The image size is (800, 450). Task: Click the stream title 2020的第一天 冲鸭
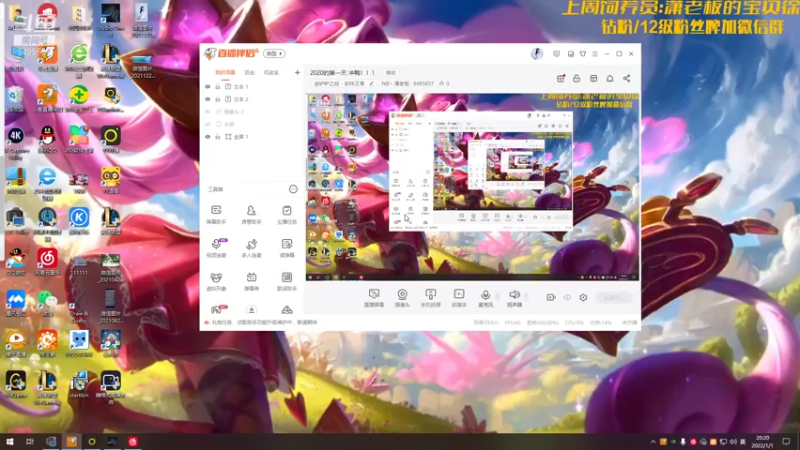pos(343,73)
